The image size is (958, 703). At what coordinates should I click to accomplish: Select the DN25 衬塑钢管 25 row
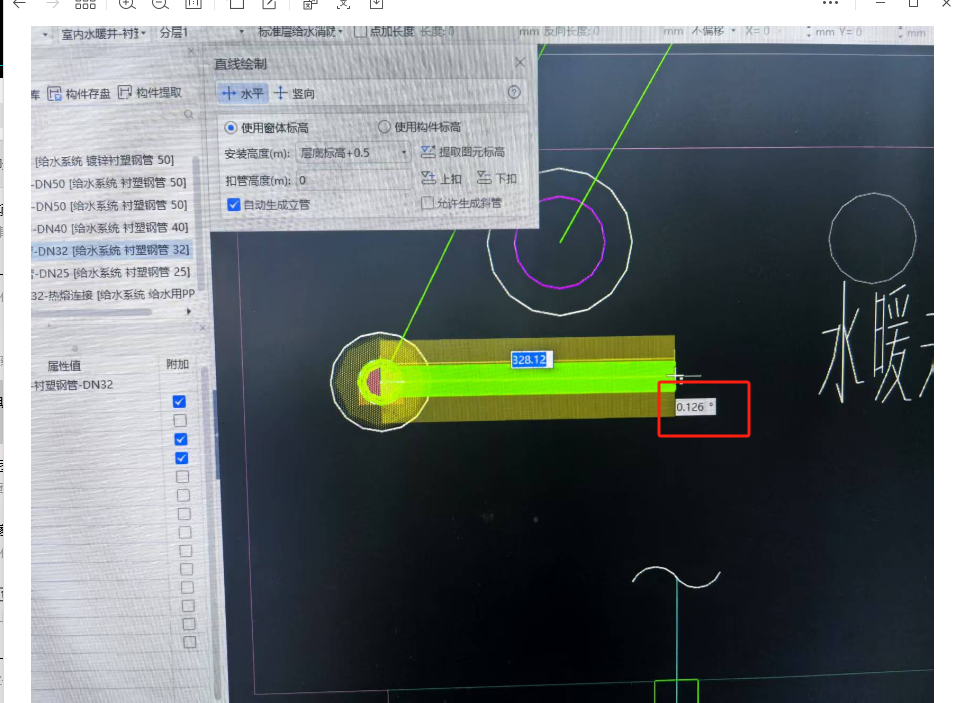pyautogui.click(x=112, y=272)
